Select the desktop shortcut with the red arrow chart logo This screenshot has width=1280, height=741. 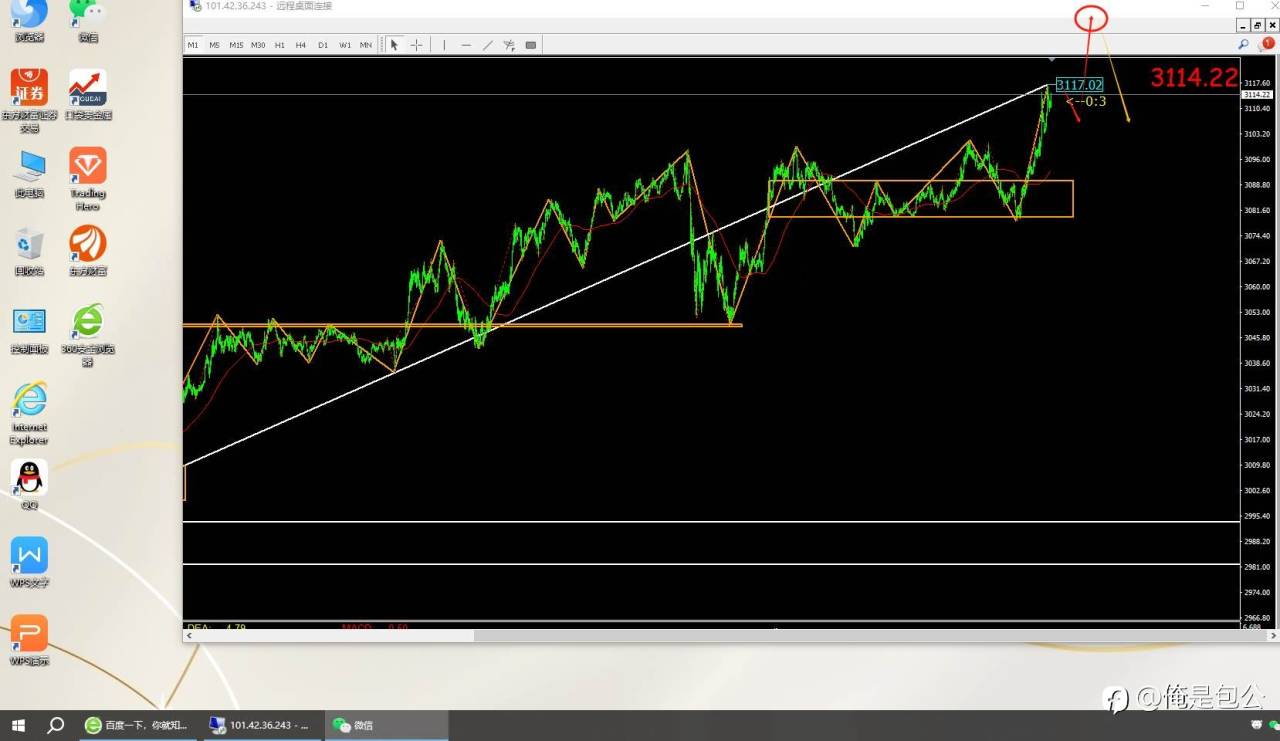click(88, 94)
